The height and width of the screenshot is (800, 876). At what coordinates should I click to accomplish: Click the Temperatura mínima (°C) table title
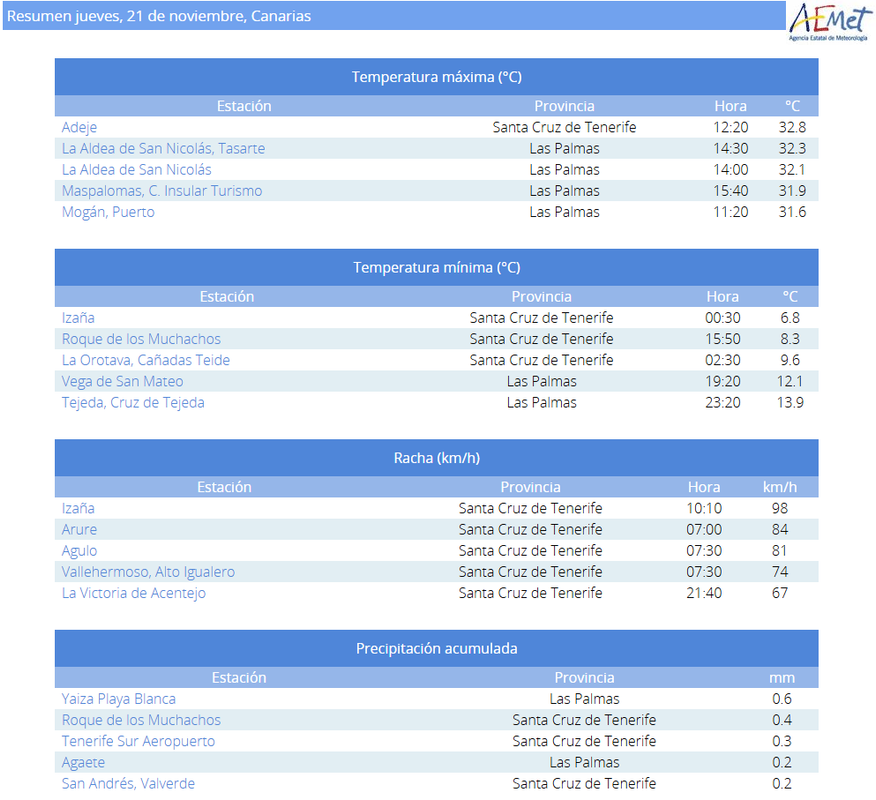436,268
